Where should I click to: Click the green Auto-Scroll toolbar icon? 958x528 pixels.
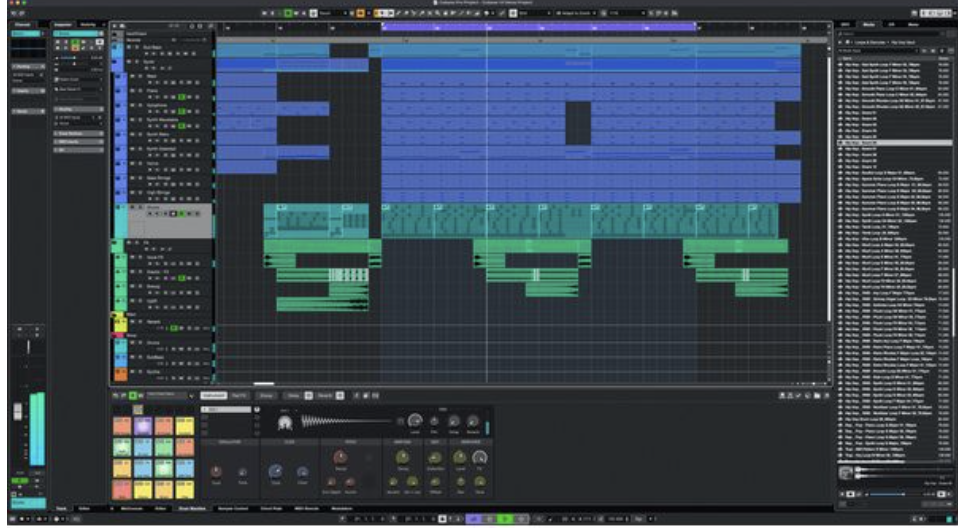coord(289,13)
